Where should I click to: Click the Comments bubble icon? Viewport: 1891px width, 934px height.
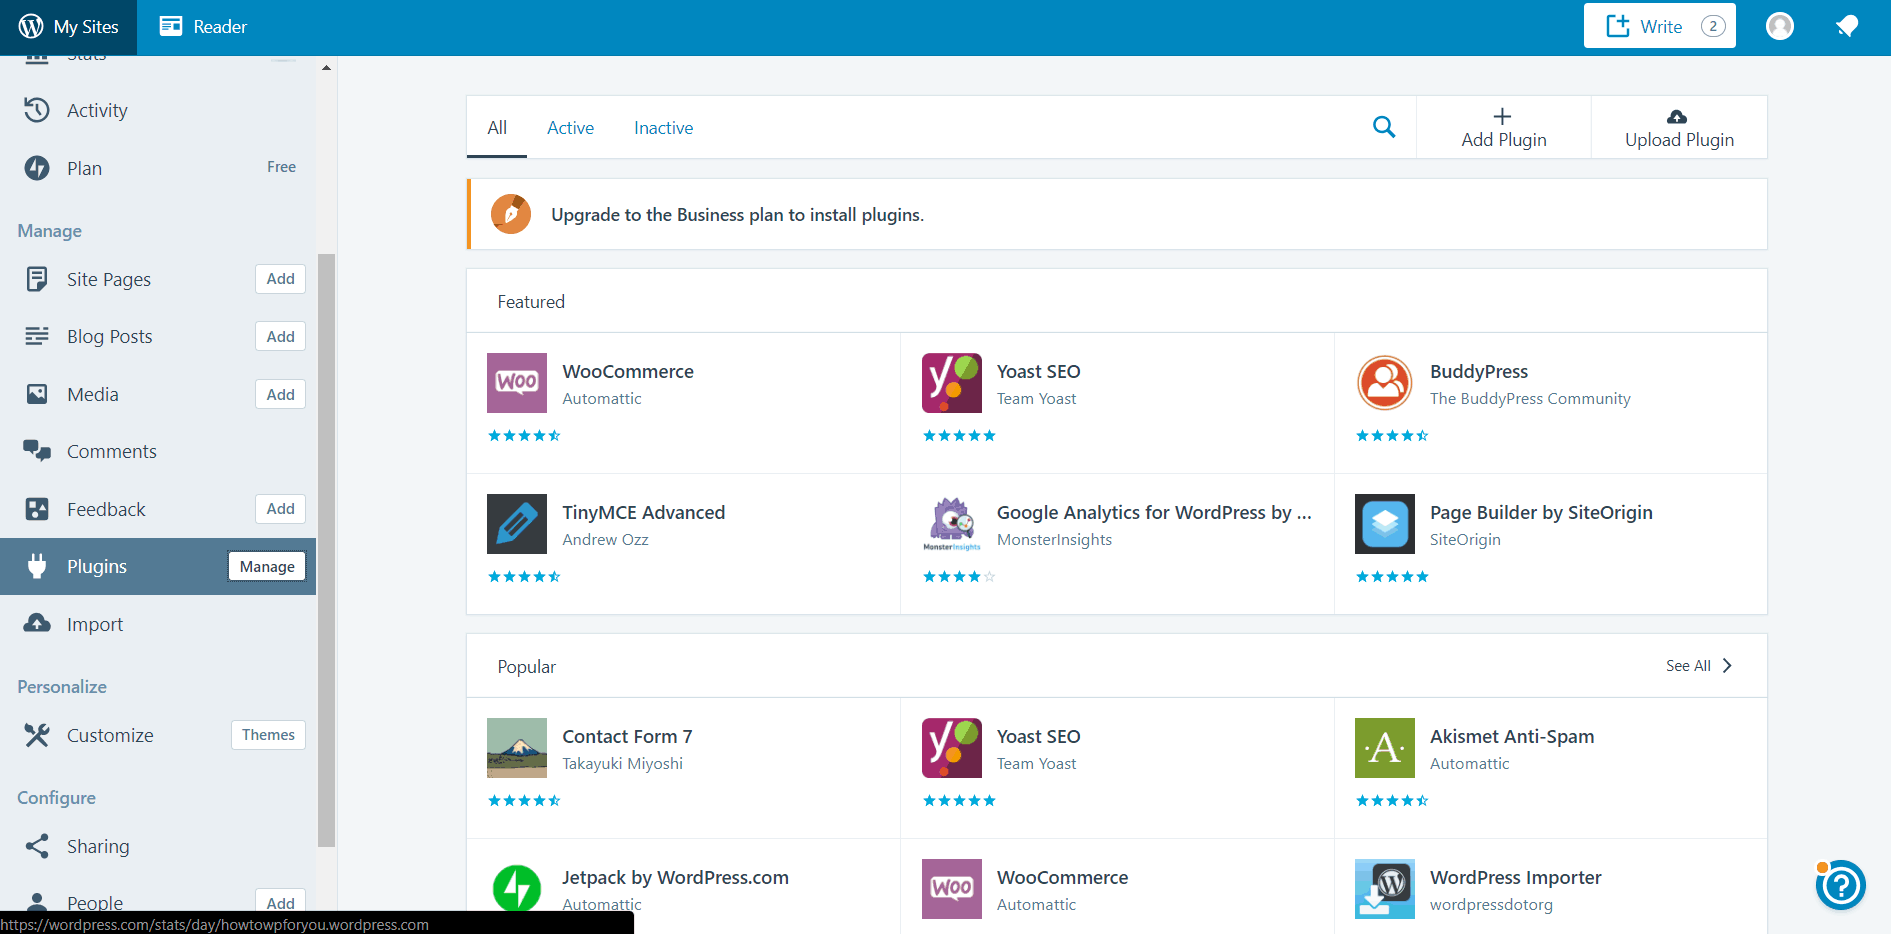pos(37,451)
